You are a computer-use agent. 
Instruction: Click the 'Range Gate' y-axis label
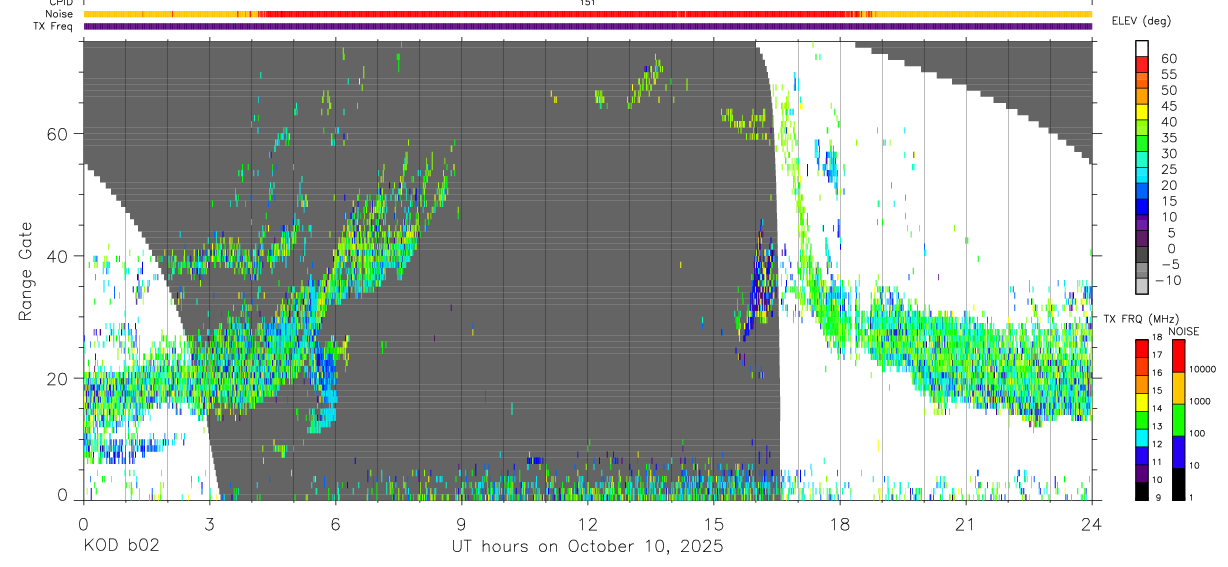[28, 271]
